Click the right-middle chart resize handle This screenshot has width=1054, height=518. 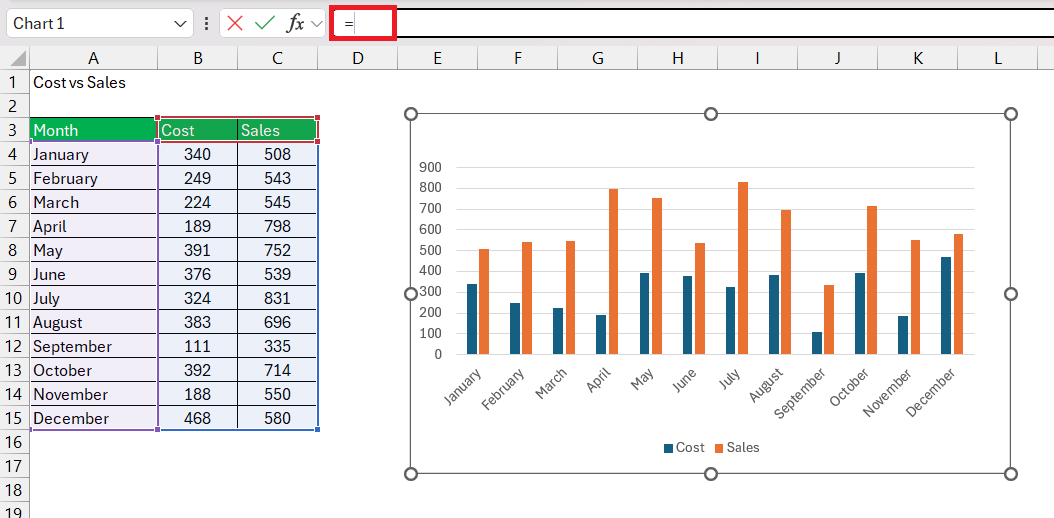click(1010, 294)
